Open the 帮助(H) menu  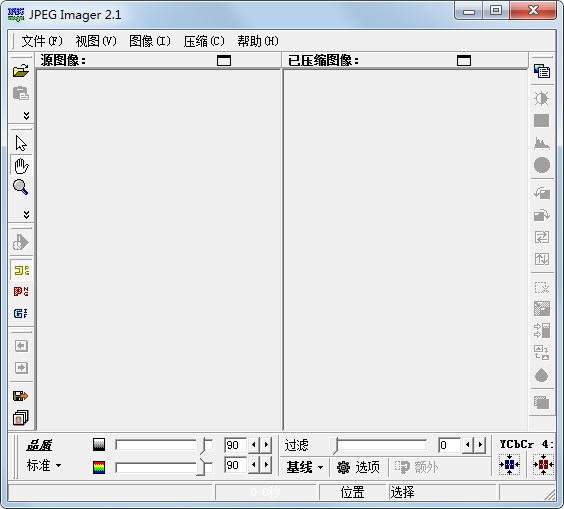pyautogui.click(x=258, y=41)
